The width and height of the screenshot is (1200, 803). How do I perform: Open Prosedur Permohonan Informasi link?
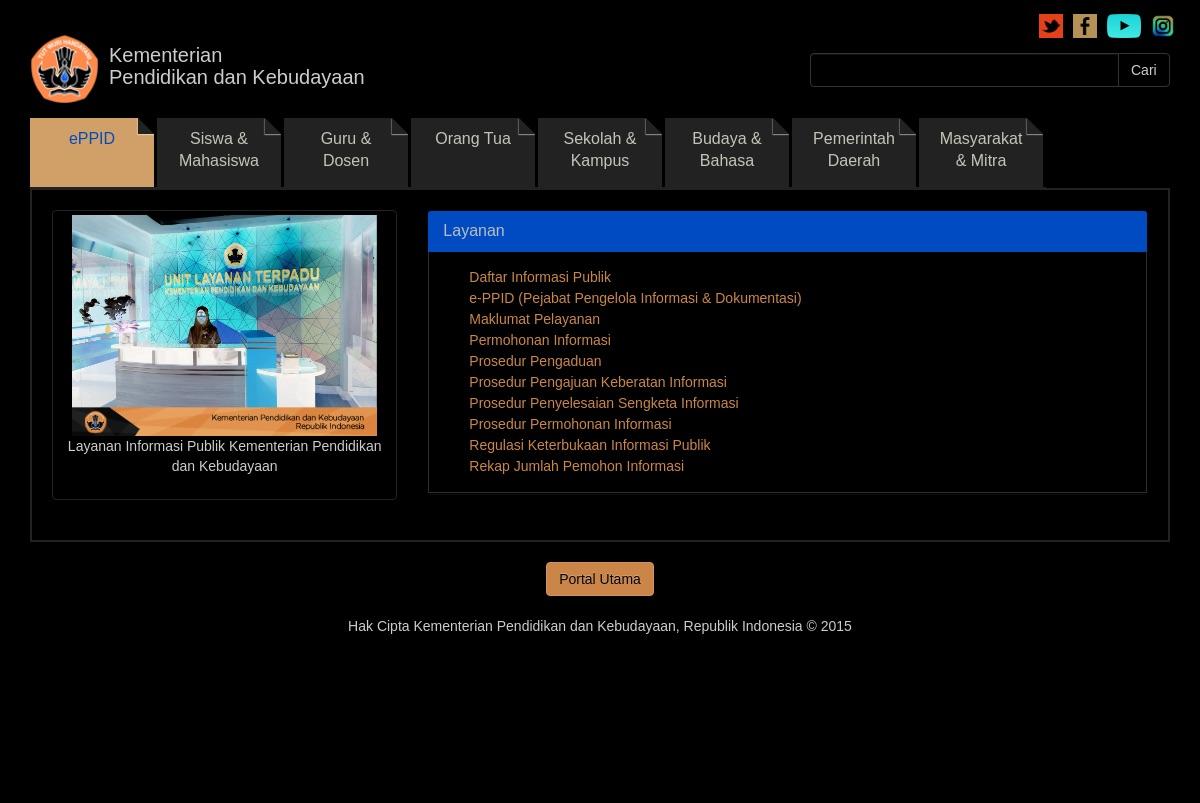coord(570,424)
